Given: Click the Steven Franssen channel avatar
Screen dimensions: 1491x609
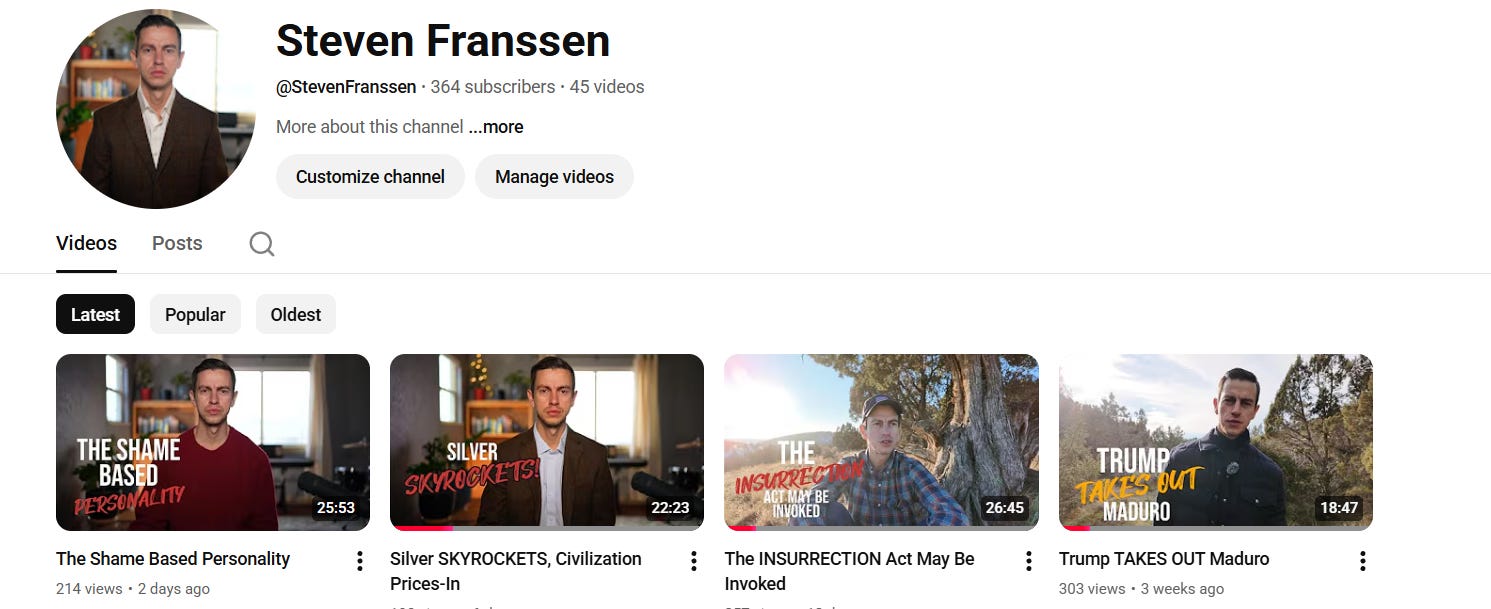Looking at the screenshot, I should pyautogui.click(x=155, y=109).
